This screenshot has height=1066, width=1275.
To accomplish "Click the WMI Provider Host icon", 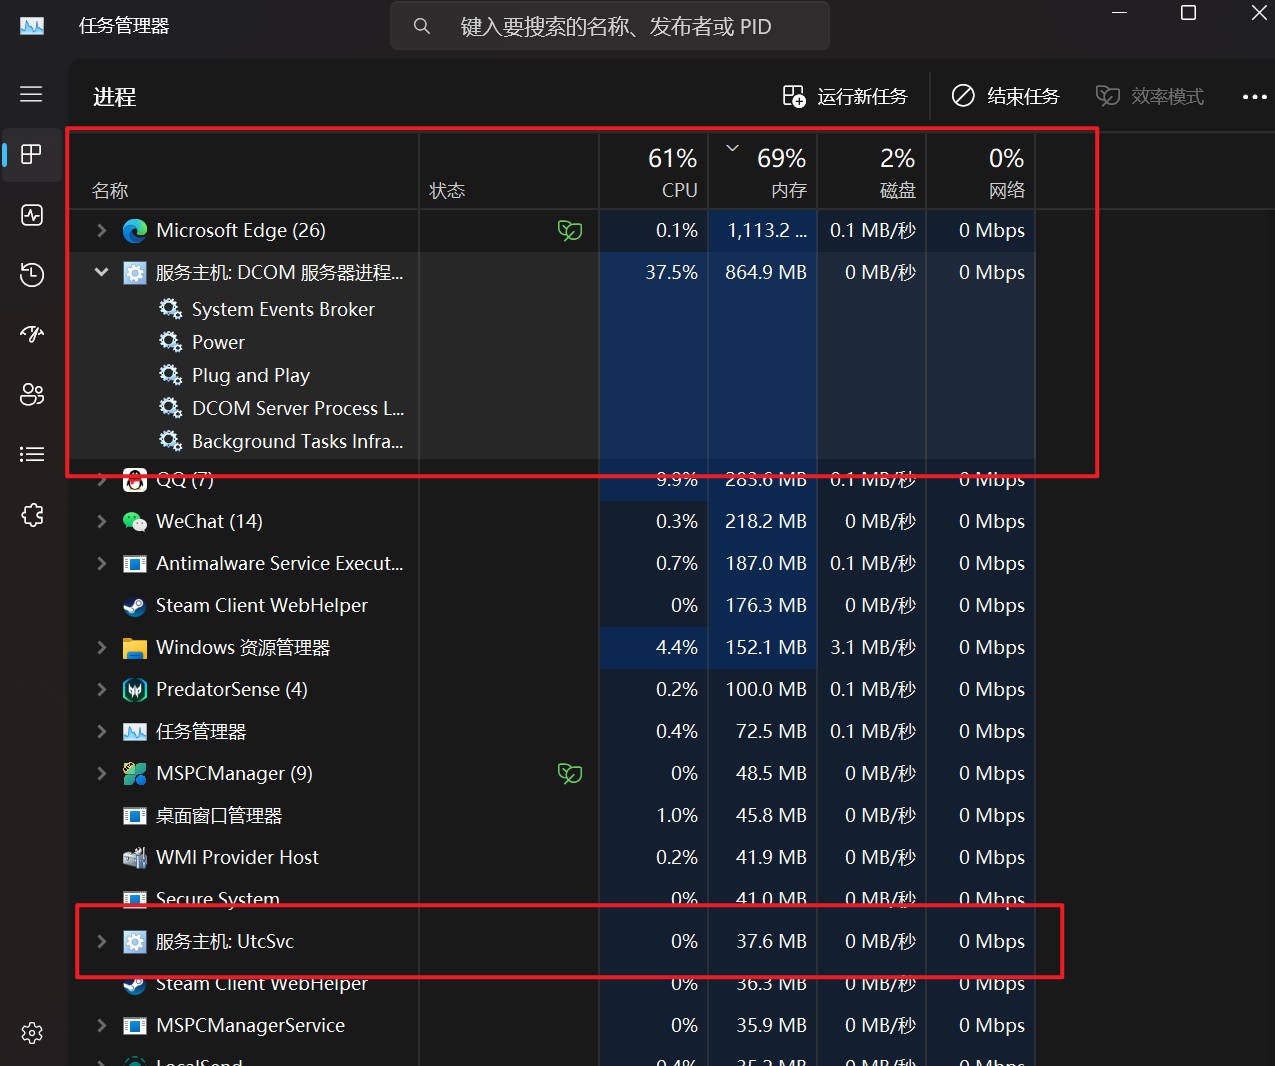I will coord(135,858).
